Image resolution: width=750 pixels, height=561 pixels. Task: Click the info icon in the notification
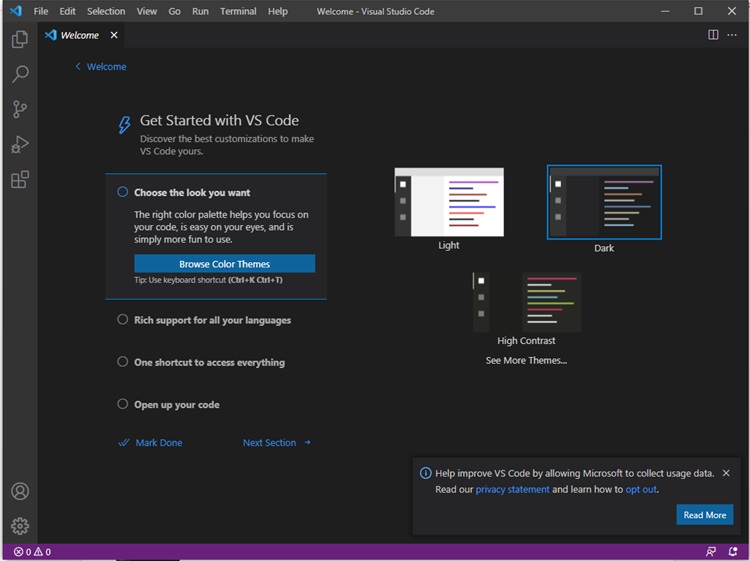click(425, 473)
